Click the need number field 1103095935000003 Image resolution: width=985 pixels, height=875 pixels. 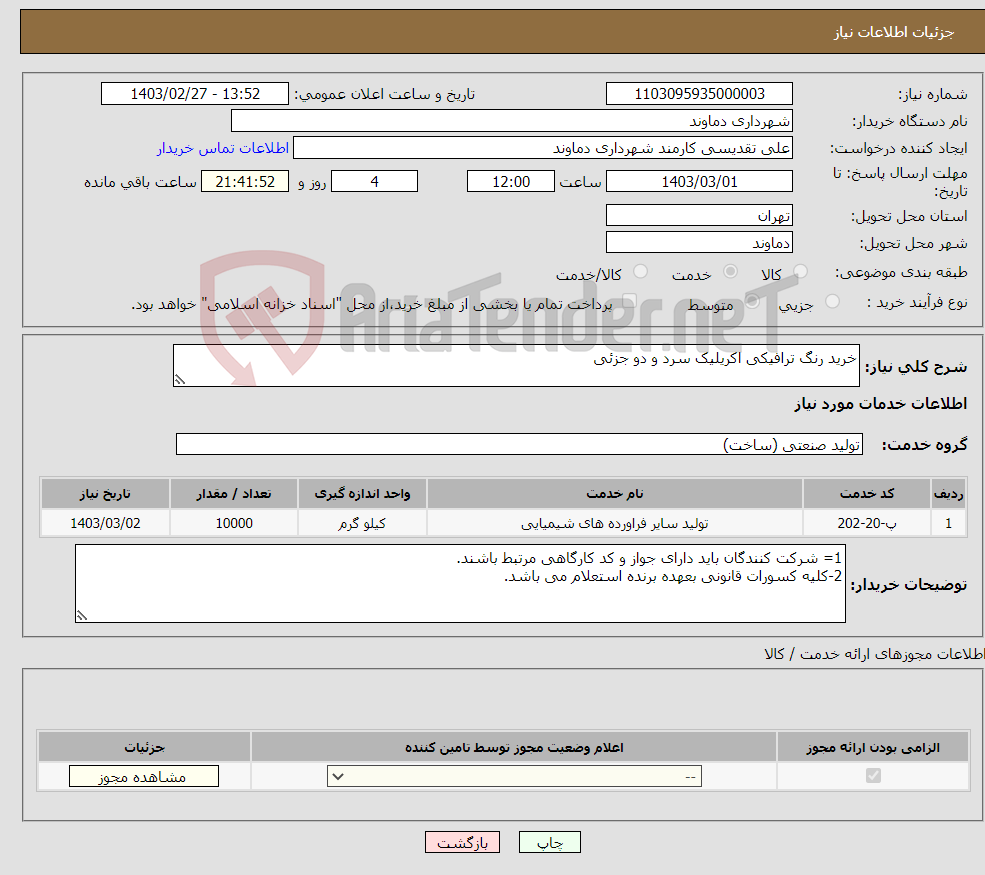coord(699,94)
